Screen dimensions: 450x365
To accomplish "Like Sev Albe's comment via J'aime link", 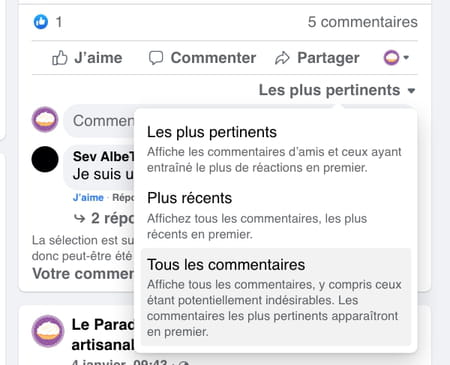I will [88, 198].
